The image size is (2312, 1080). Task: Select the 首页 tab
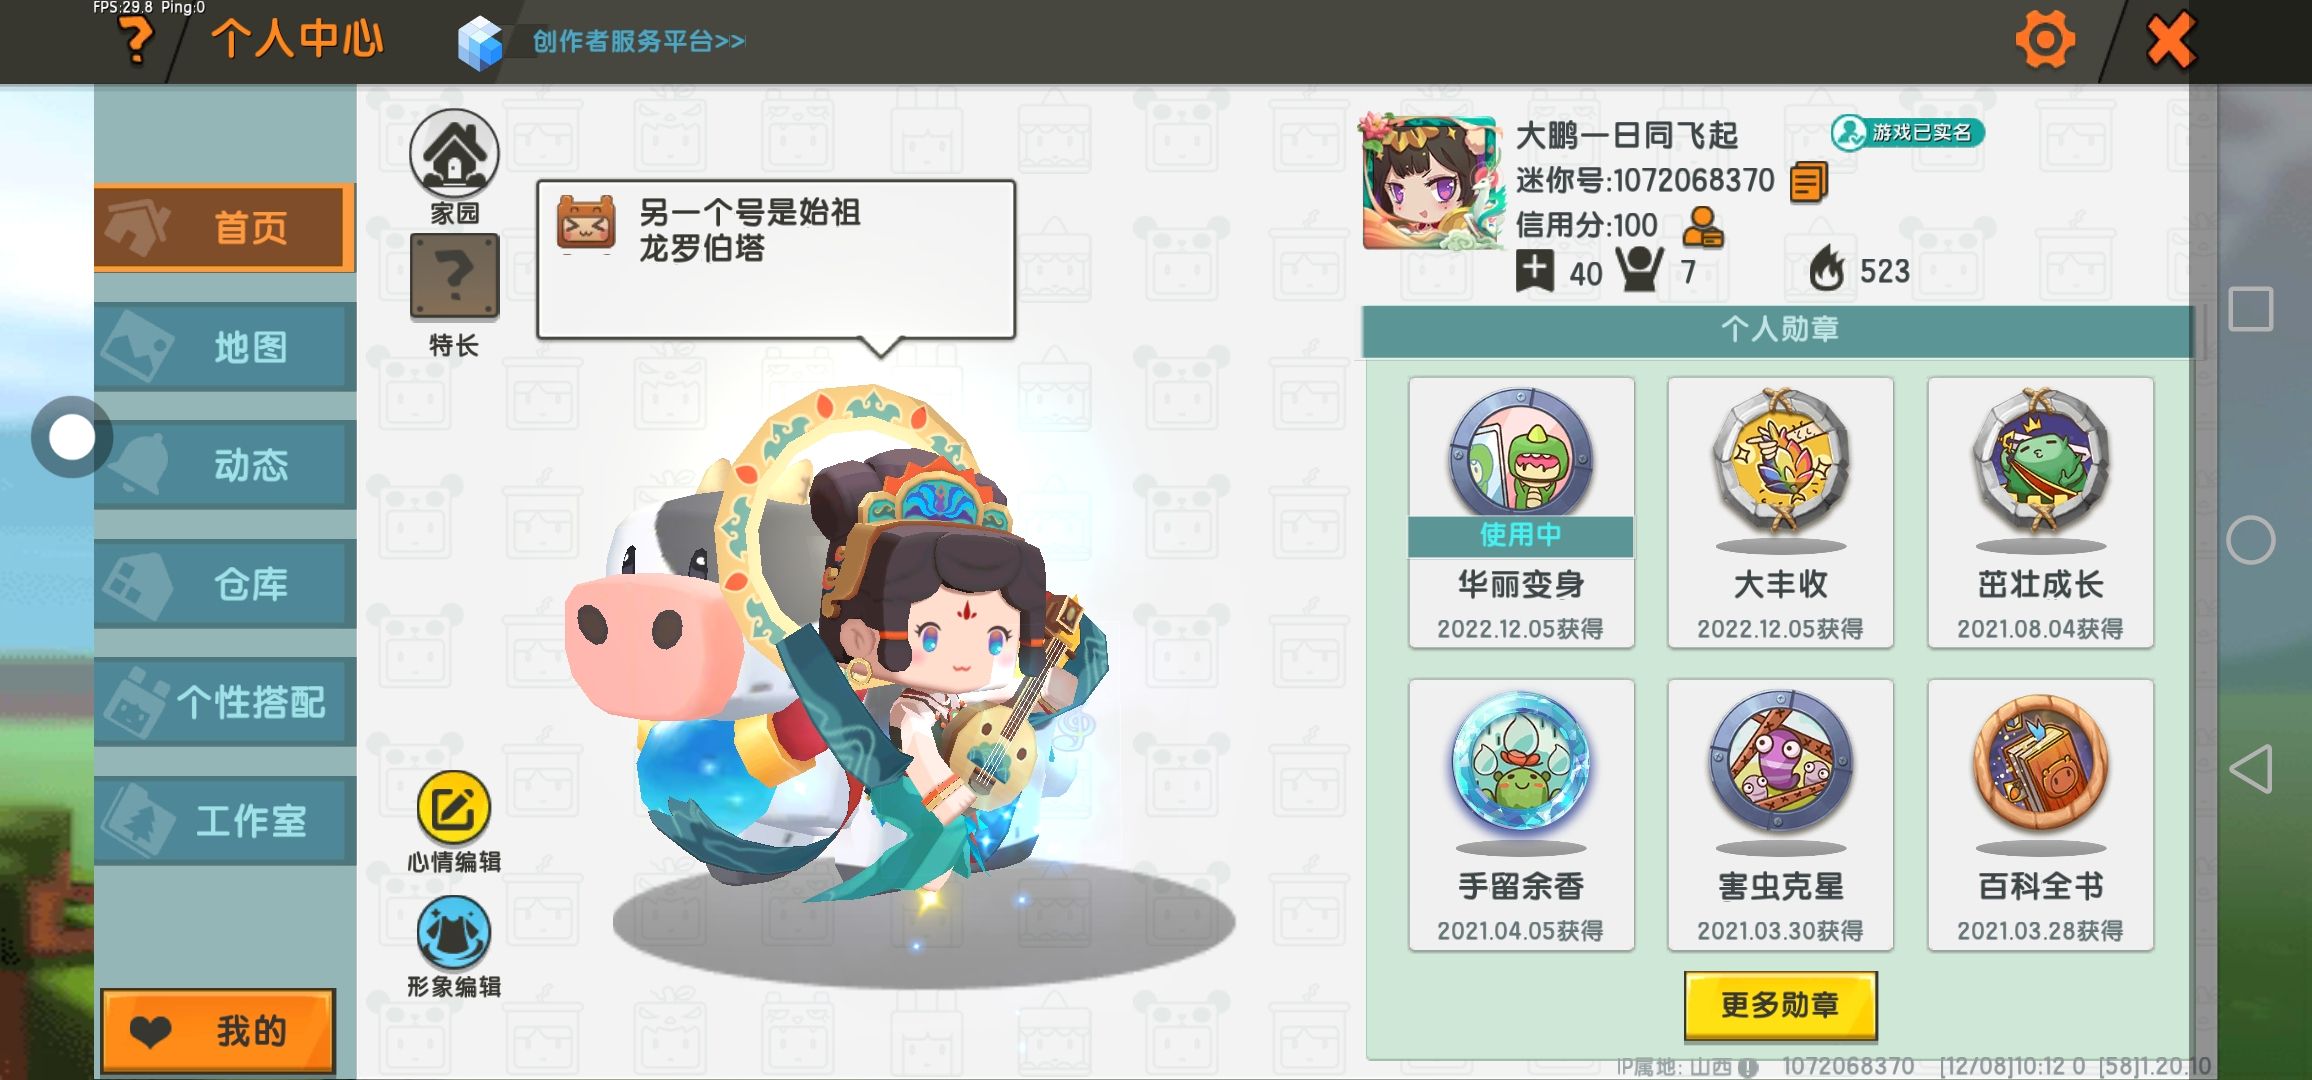click(225, 228)
